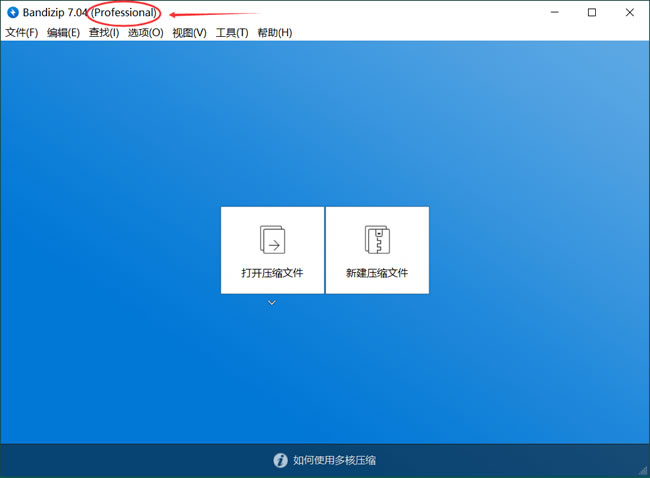Open the 查找(I) menu
This screenshot has width=650, height=478.
pos(104,33)
